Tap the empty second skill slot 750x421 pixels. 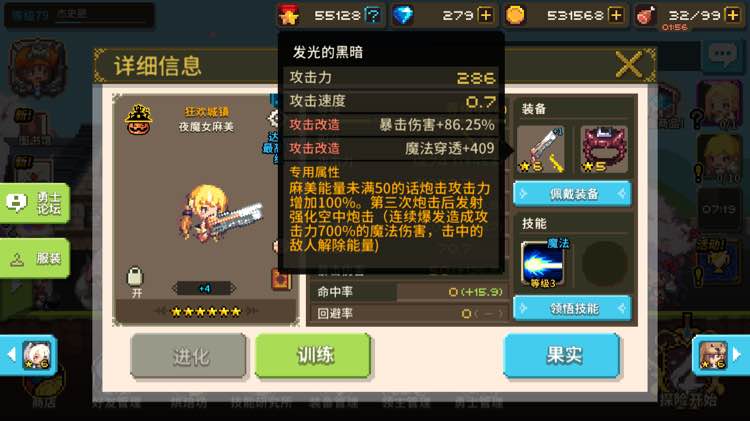pos(604,264)
